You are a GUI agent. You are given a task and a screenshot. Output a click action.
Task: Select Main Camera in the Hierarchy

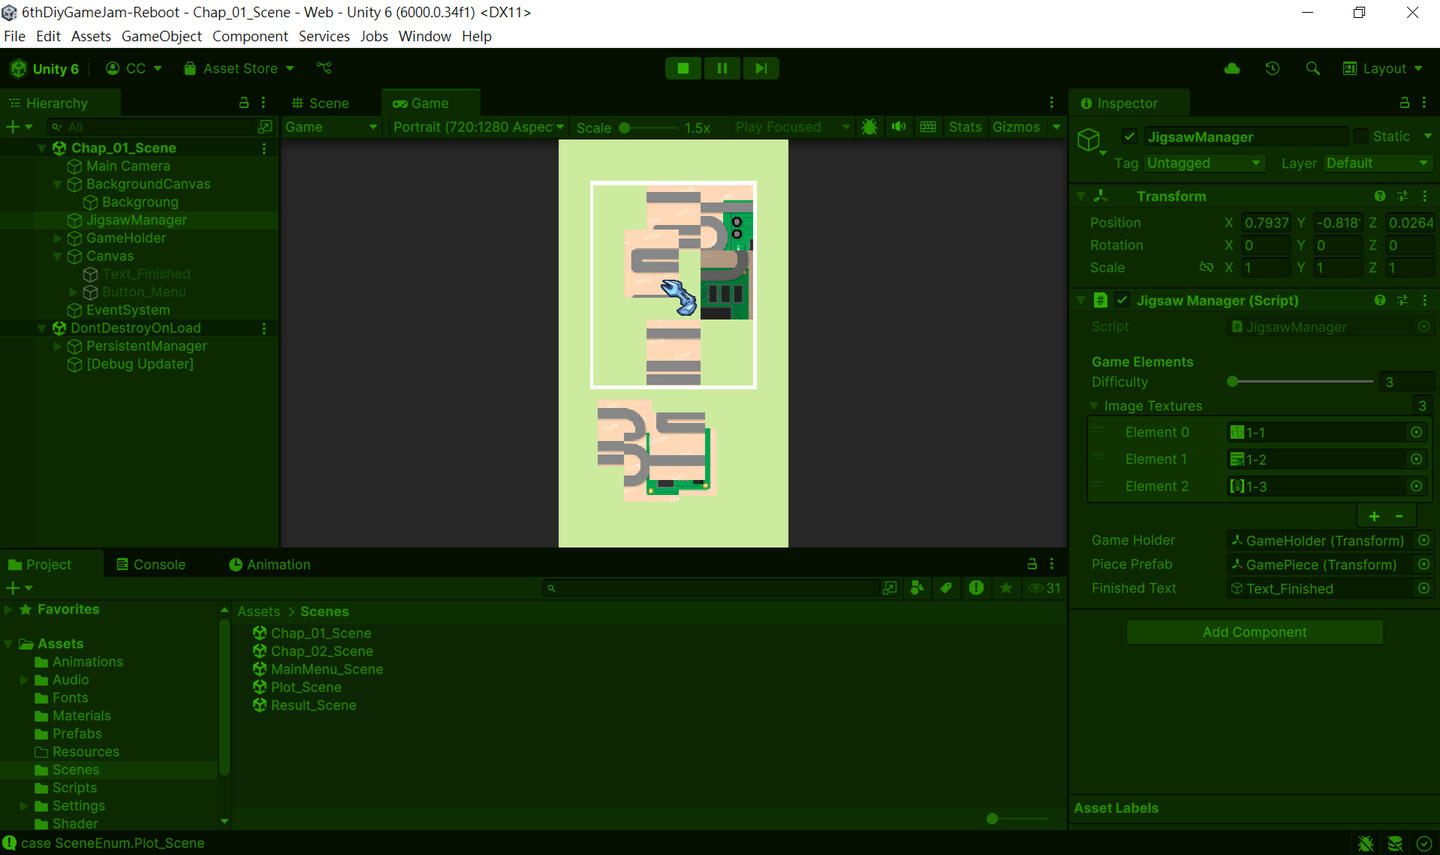pyautogui.click(x=128, y=166)
